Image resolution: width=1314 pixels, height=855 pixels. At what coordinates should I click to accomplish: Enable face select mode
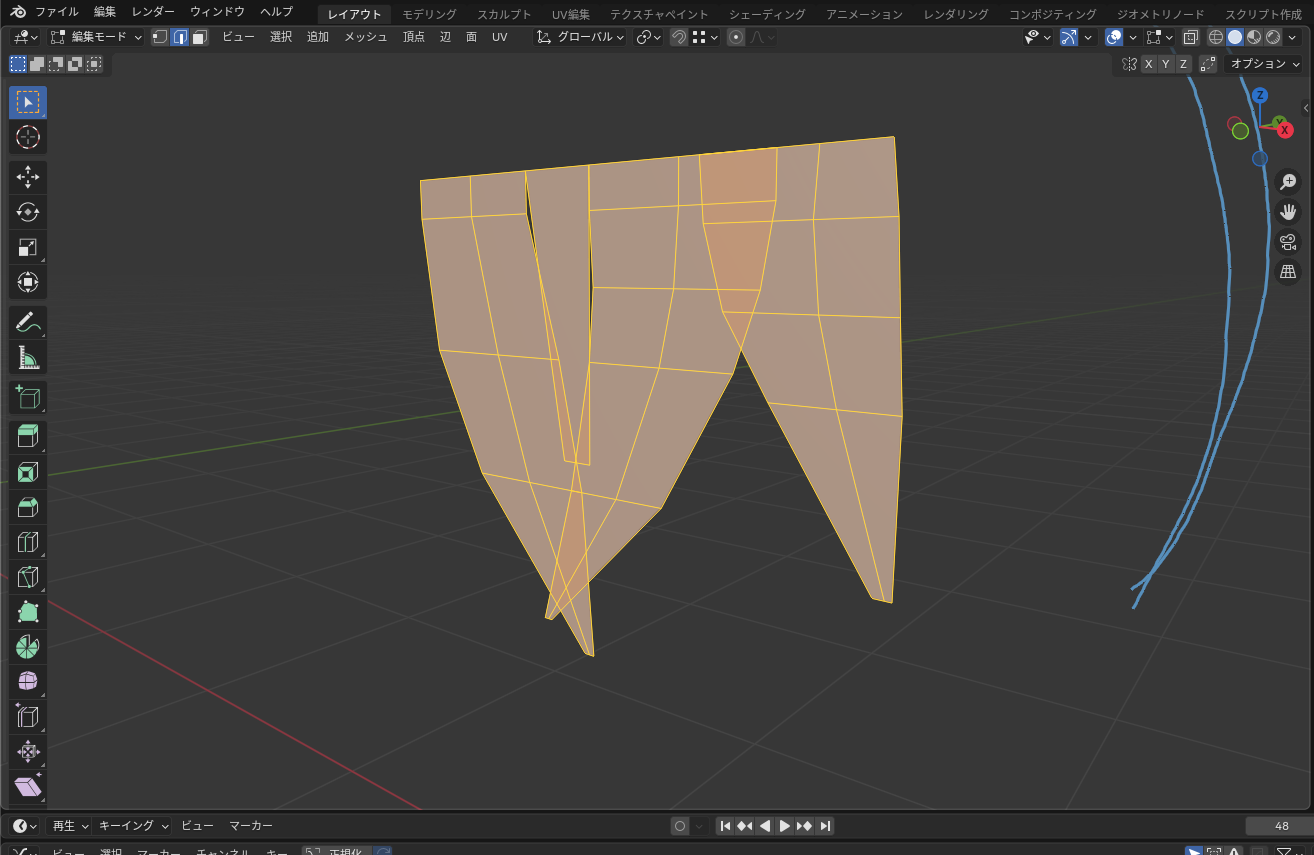tap(199, 37)
